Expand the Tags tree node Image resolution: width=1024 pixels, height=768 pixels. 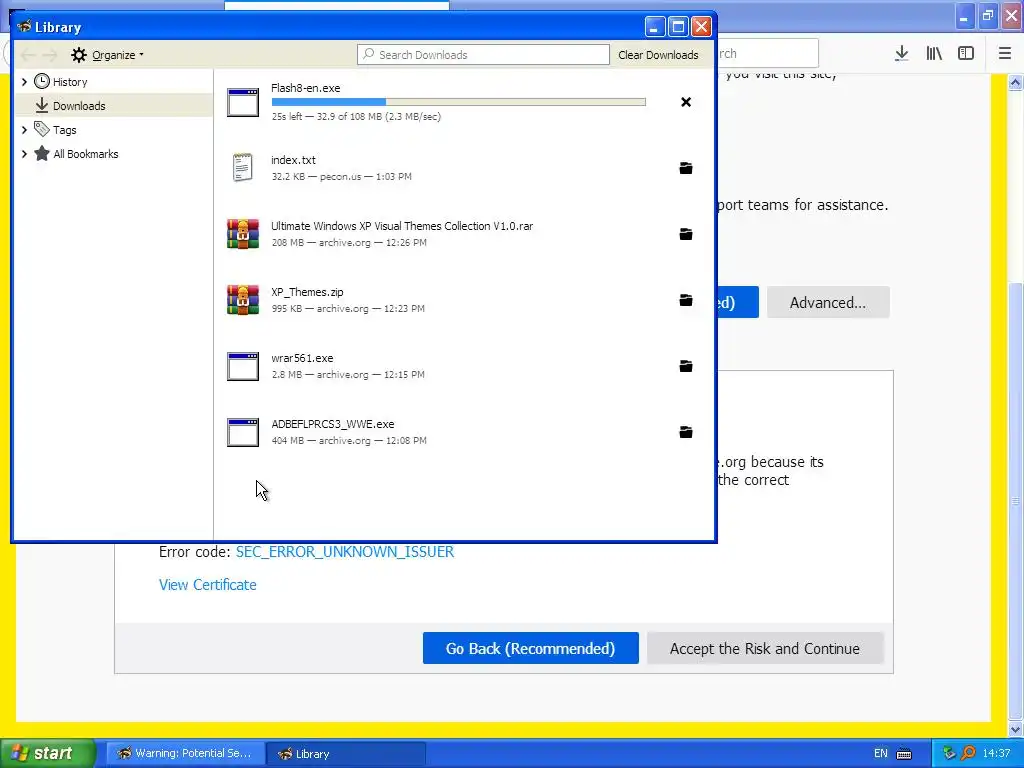(25, 129)
